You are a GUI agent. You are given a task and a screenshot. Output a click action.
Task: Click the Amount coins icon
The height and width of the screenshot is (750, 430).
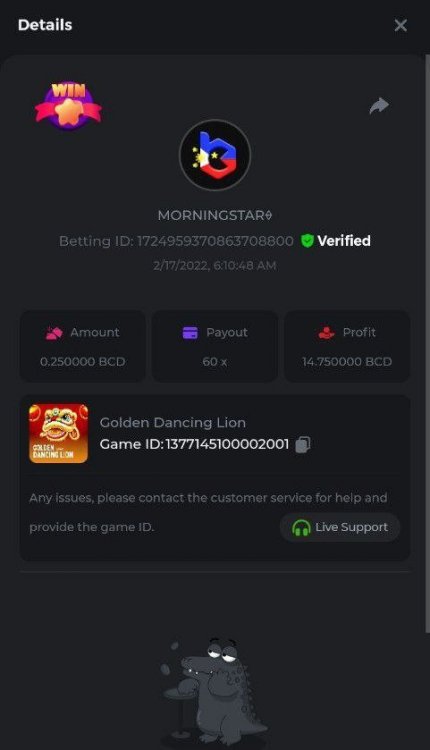point(54,332)
